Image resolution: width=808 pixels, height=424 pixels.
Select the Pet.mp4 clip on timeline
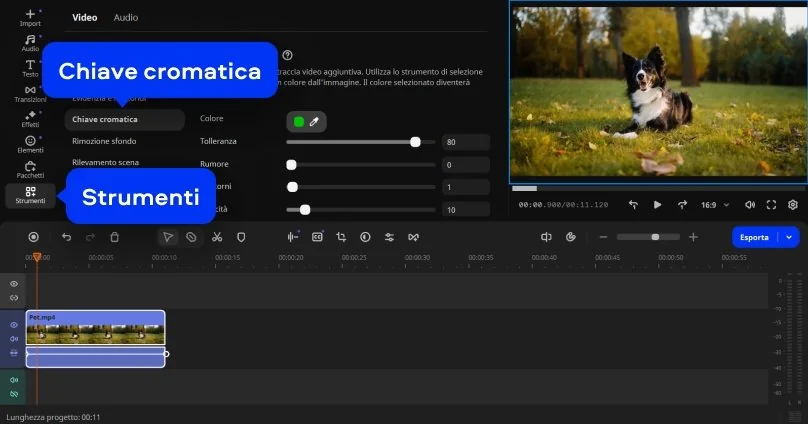[95, 328]
